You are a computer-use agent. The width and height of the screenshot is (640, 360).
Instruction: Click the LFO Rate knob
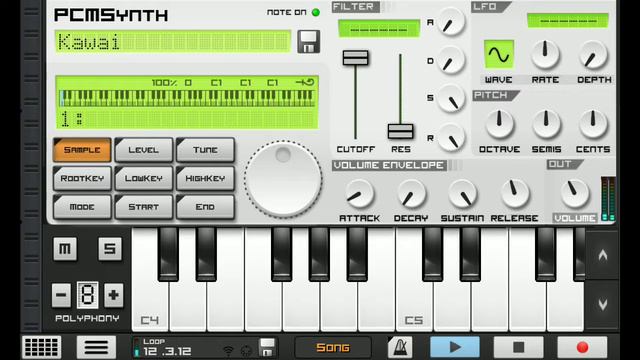click(545, 54)
